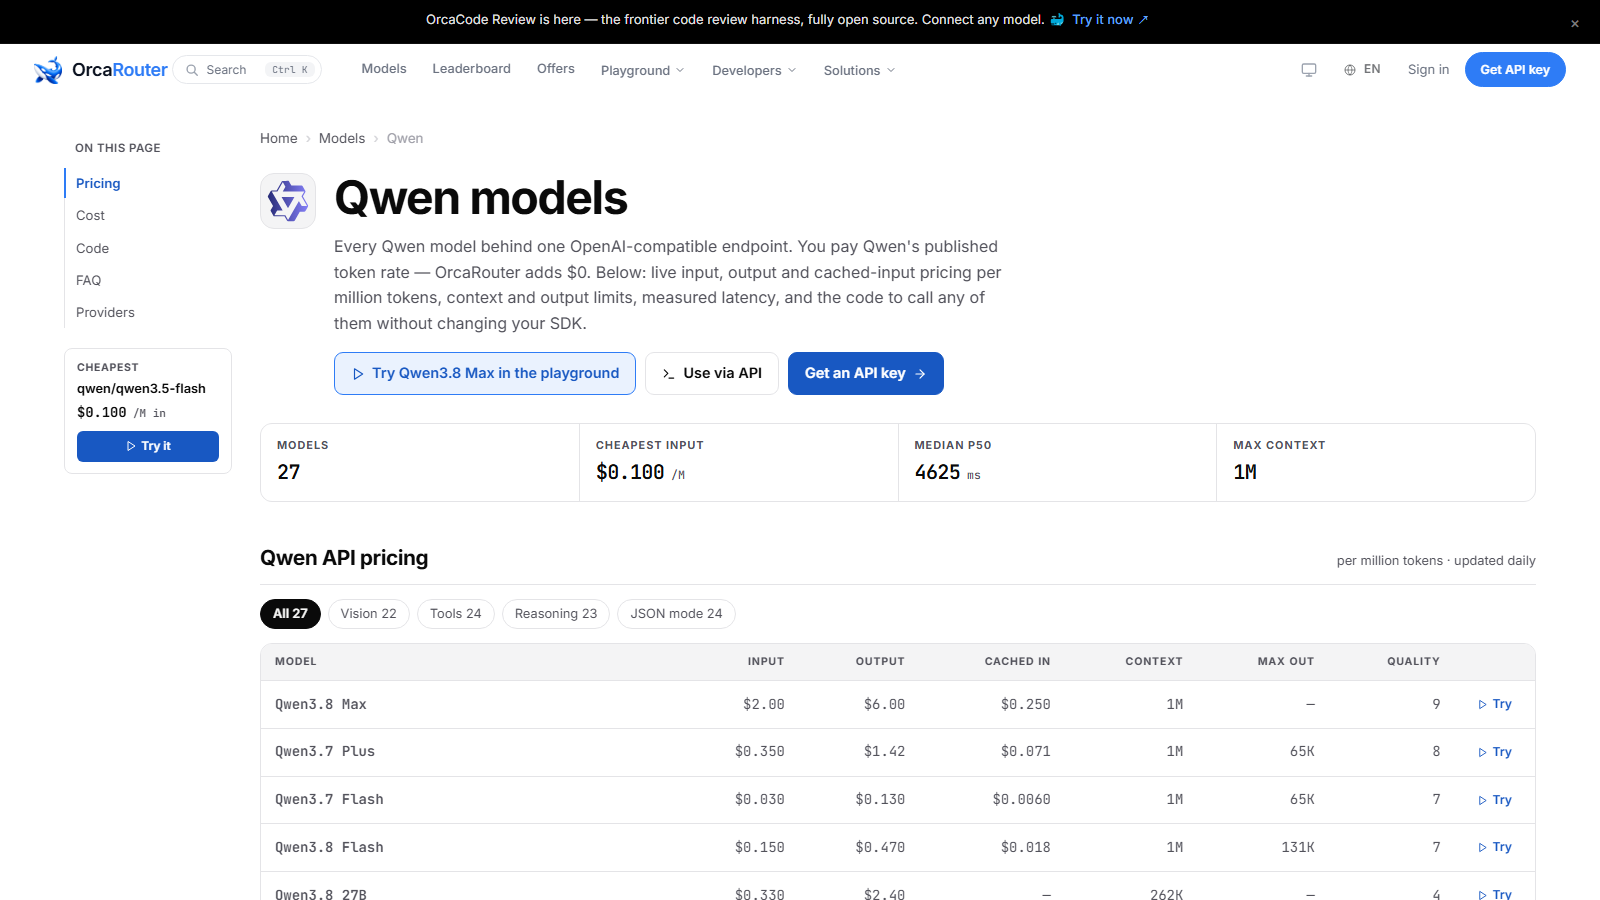
Task: Click the Qwen3.8 Flash model name
Action: coord(329,848)
